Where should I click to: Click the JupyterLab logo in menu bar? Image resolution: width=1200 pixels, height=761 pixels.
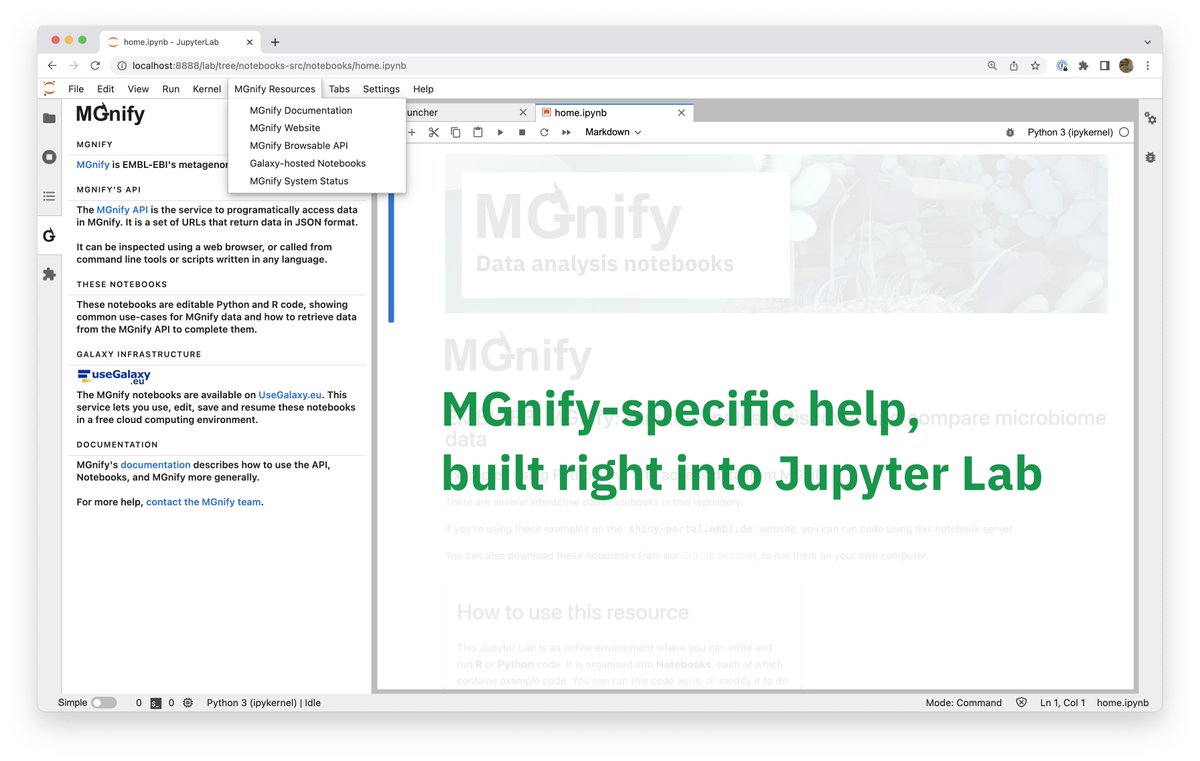click(49, 89)
